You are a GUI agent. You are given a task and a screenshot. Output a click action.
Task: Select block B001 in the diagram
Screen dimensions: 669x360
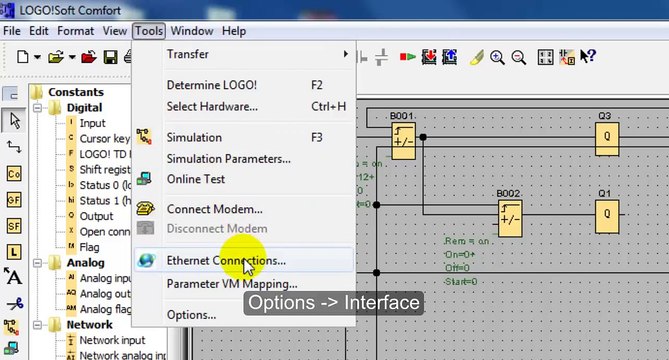click(x=403, y=141)
